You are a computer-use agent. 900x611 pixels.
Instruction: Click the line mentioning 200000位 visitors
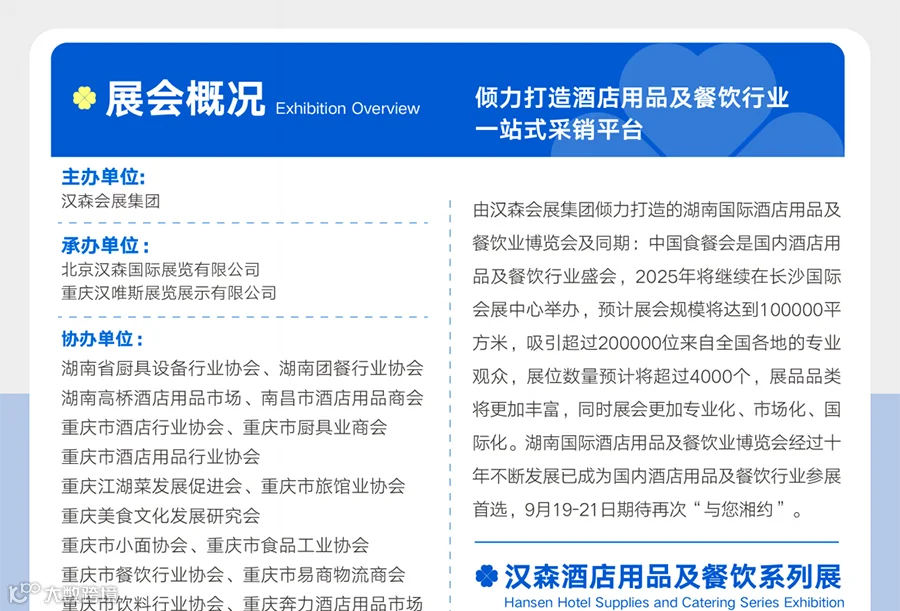[x=657, y=343]
